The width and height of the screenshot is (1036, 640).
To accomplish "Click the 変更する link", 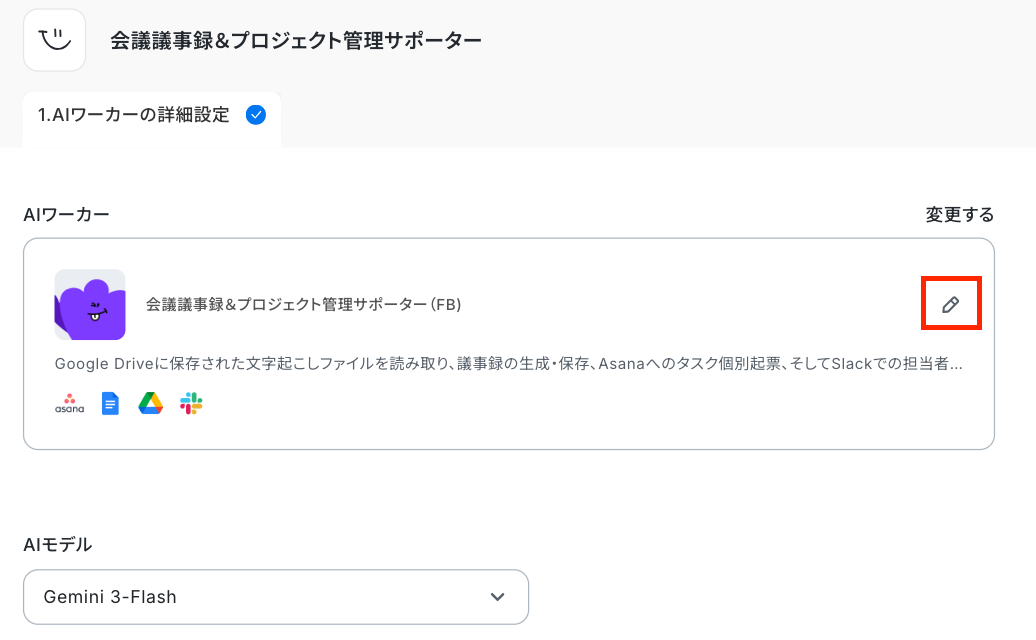I will tap(959, 215).
